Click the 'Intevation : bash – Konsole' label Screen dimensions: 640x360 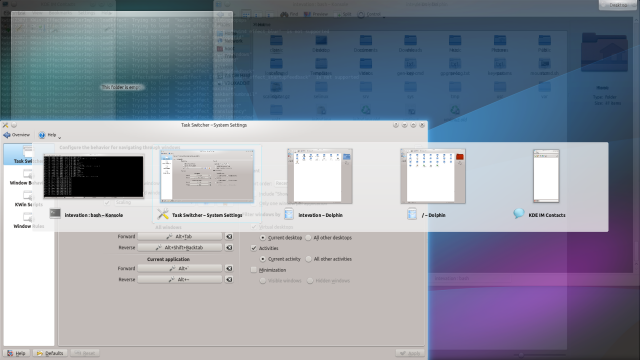[93, 215]
